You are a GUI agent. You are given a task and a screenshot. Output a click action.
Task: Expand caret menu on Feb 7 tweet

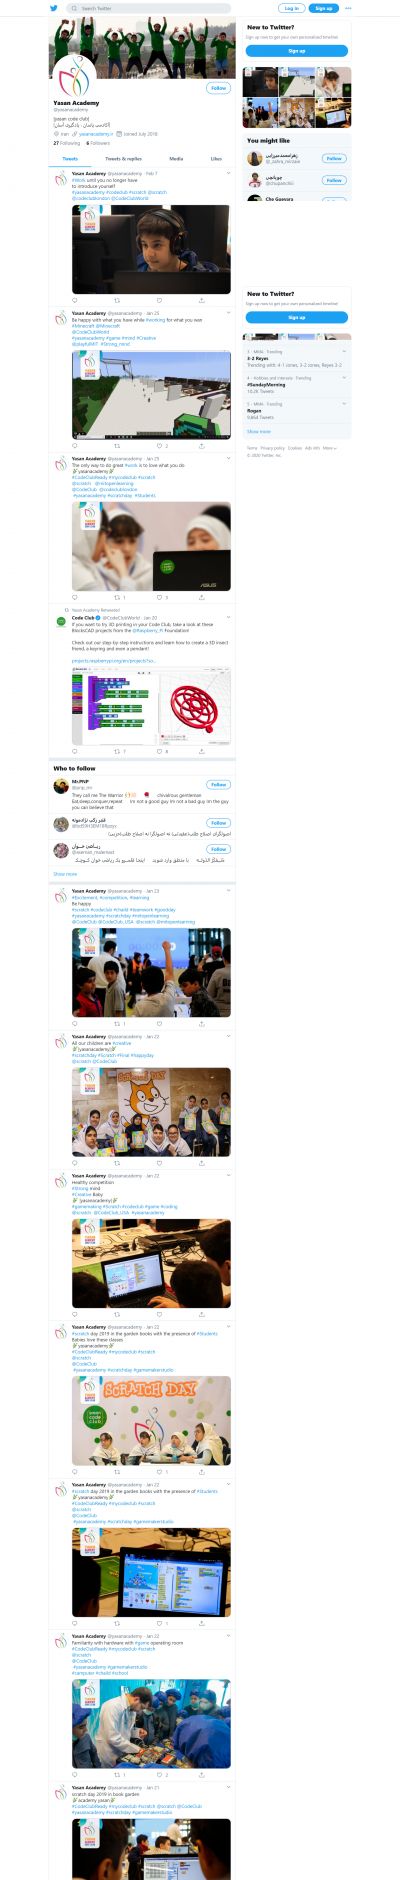(228, 173)
